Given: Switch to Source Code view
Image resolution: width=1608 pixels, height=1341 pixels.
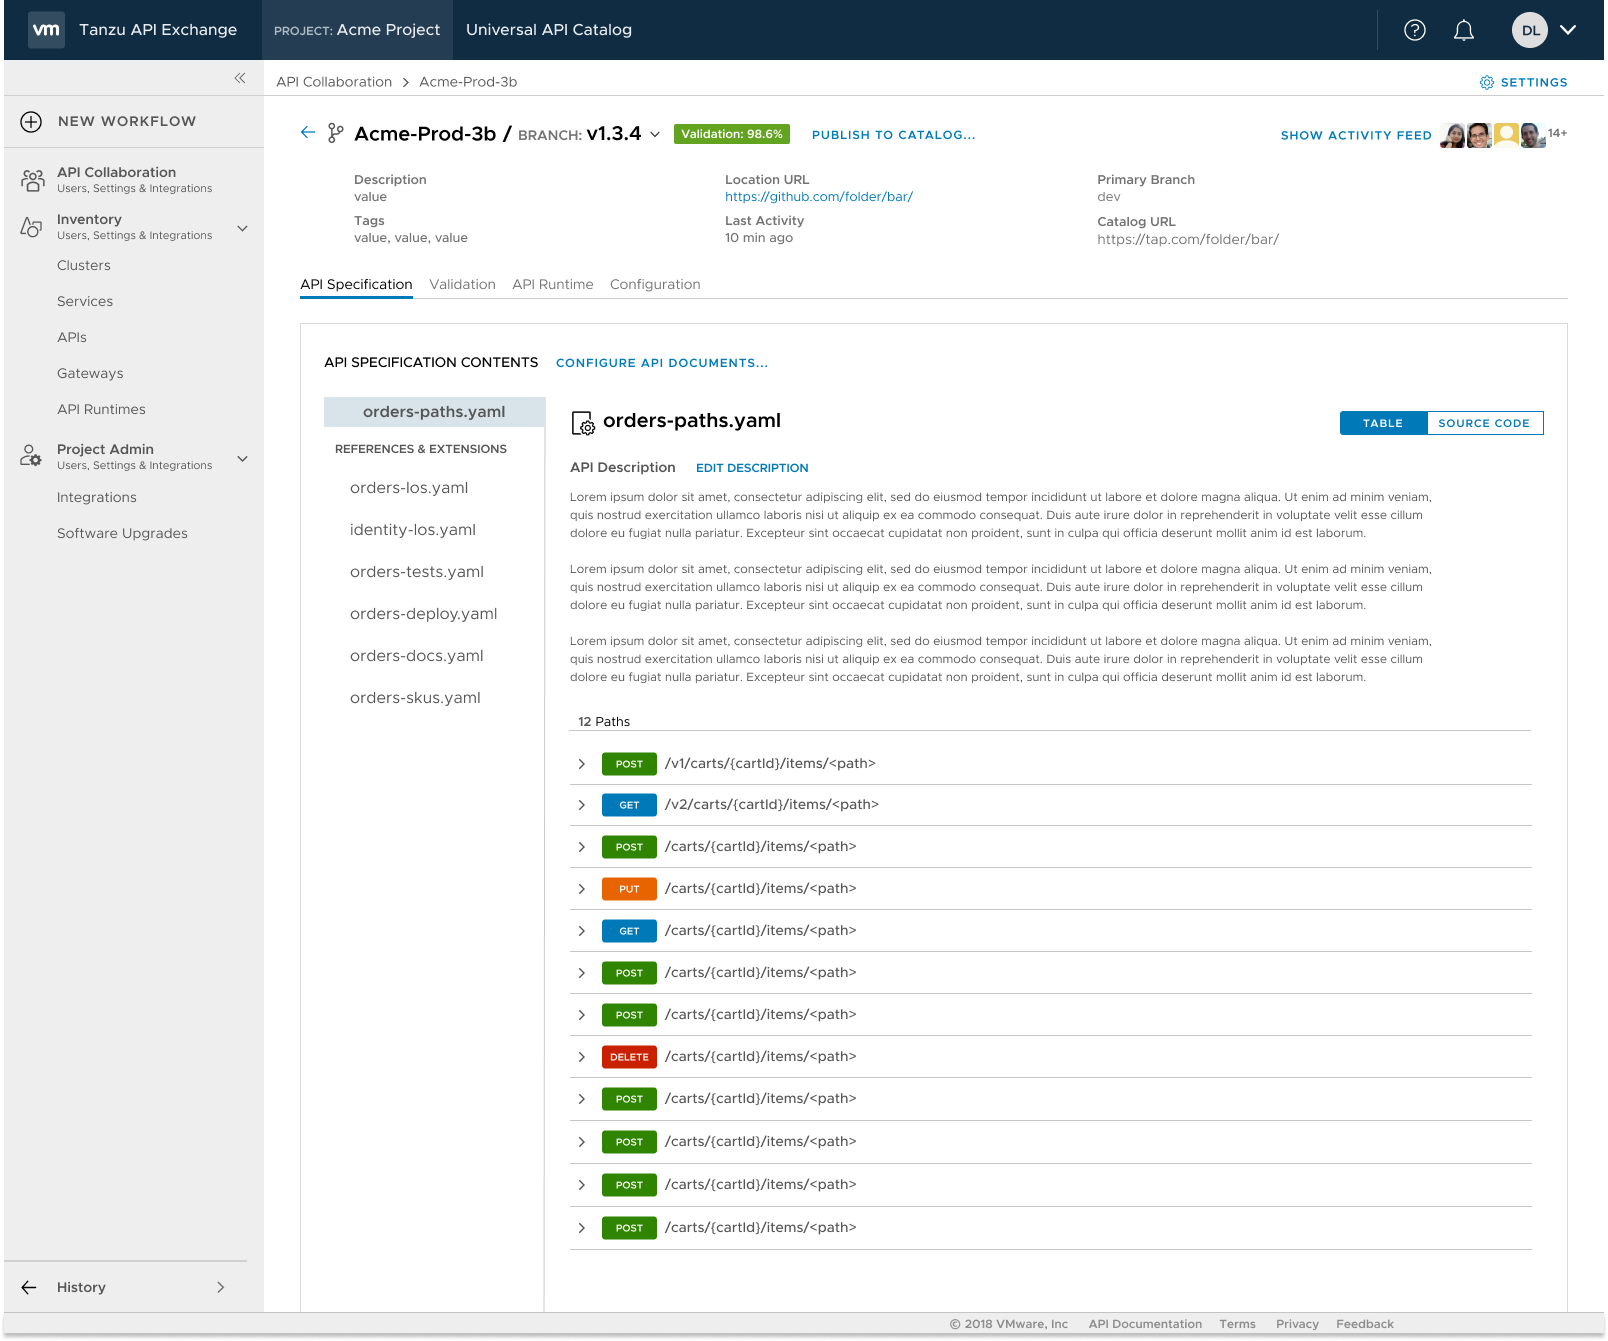Looking at the screenshot, I should click(1484, 423).
